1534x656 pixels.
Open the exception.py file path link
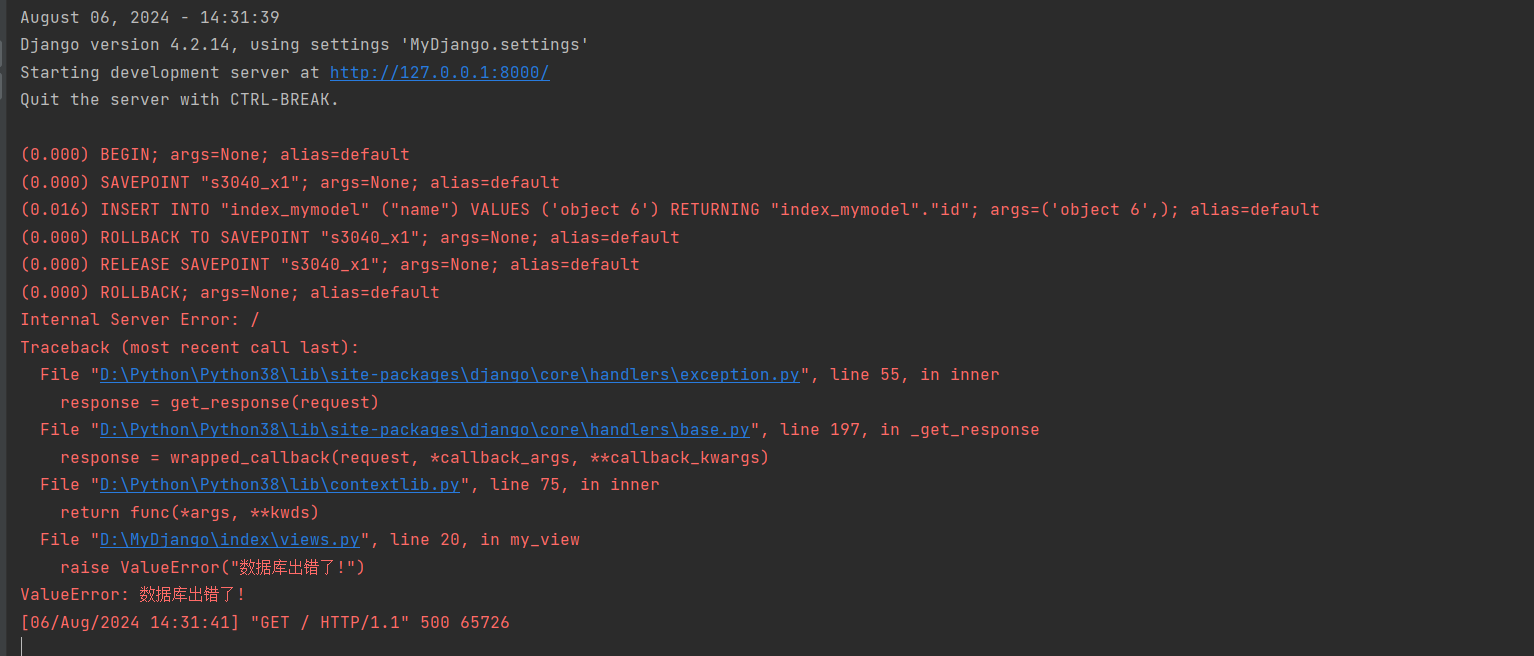[x=449, y=375]
